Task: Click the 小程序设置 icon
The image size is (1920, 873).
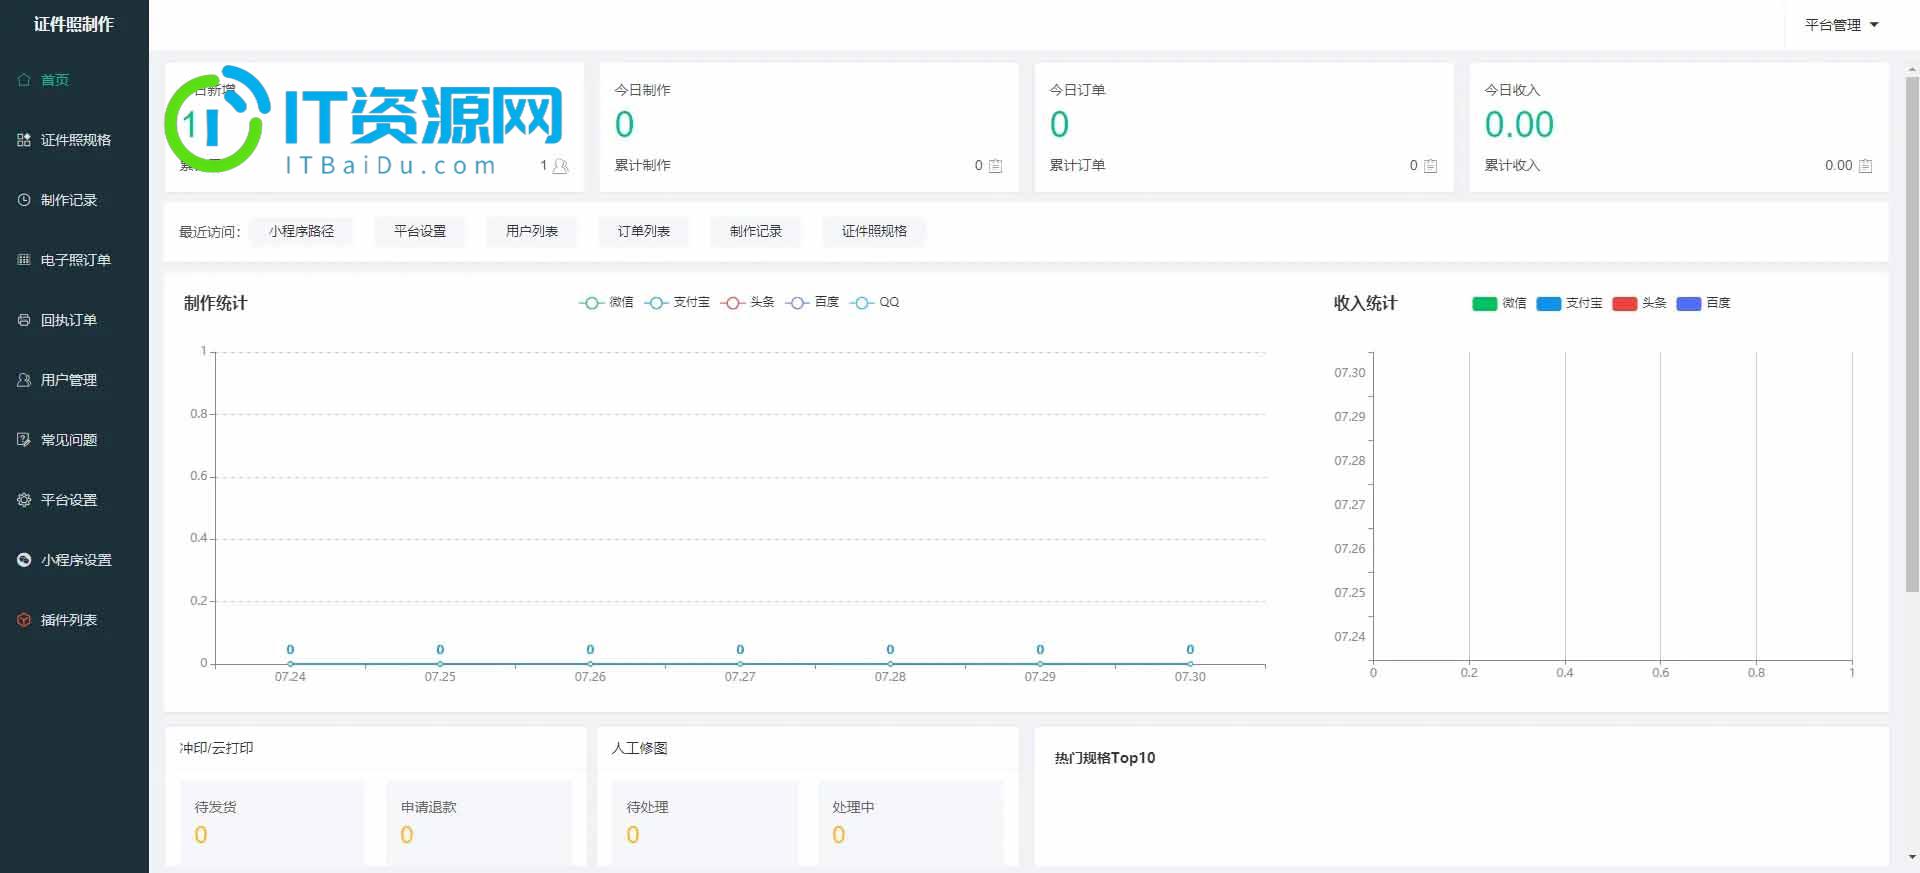Action: point(24,560)
